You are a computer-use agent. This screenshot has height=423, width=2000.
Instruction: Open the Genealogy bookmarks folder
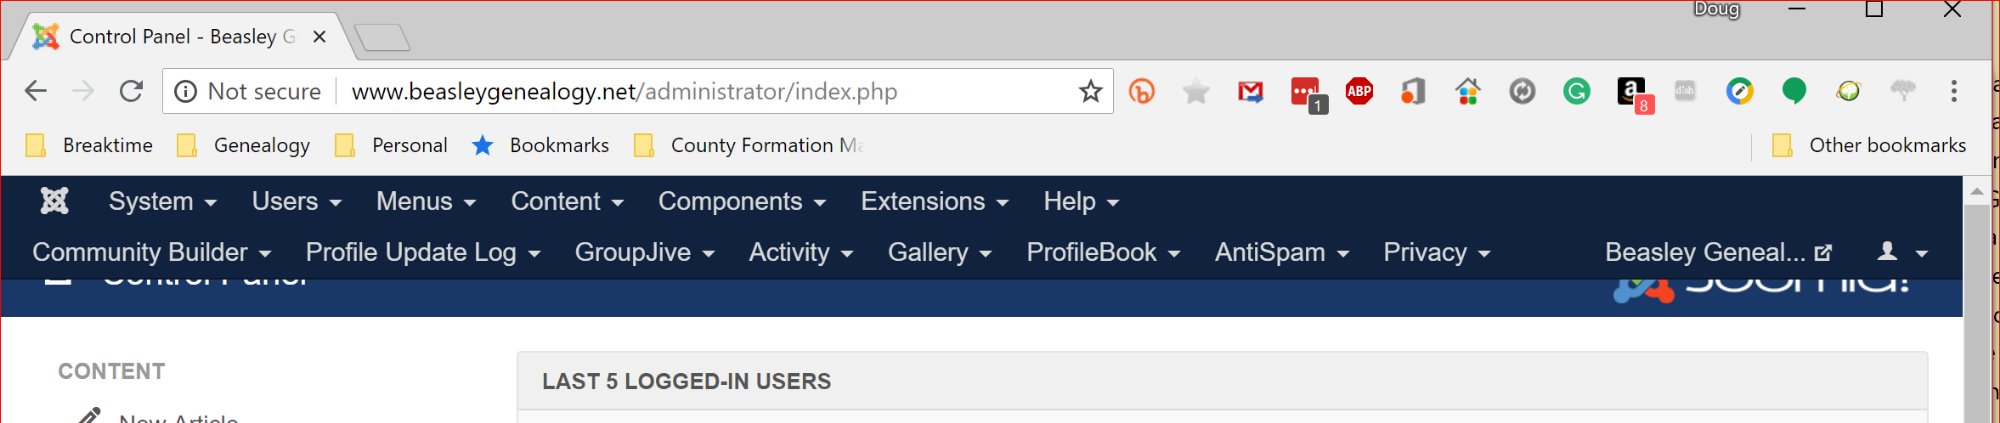click(243, 145)
